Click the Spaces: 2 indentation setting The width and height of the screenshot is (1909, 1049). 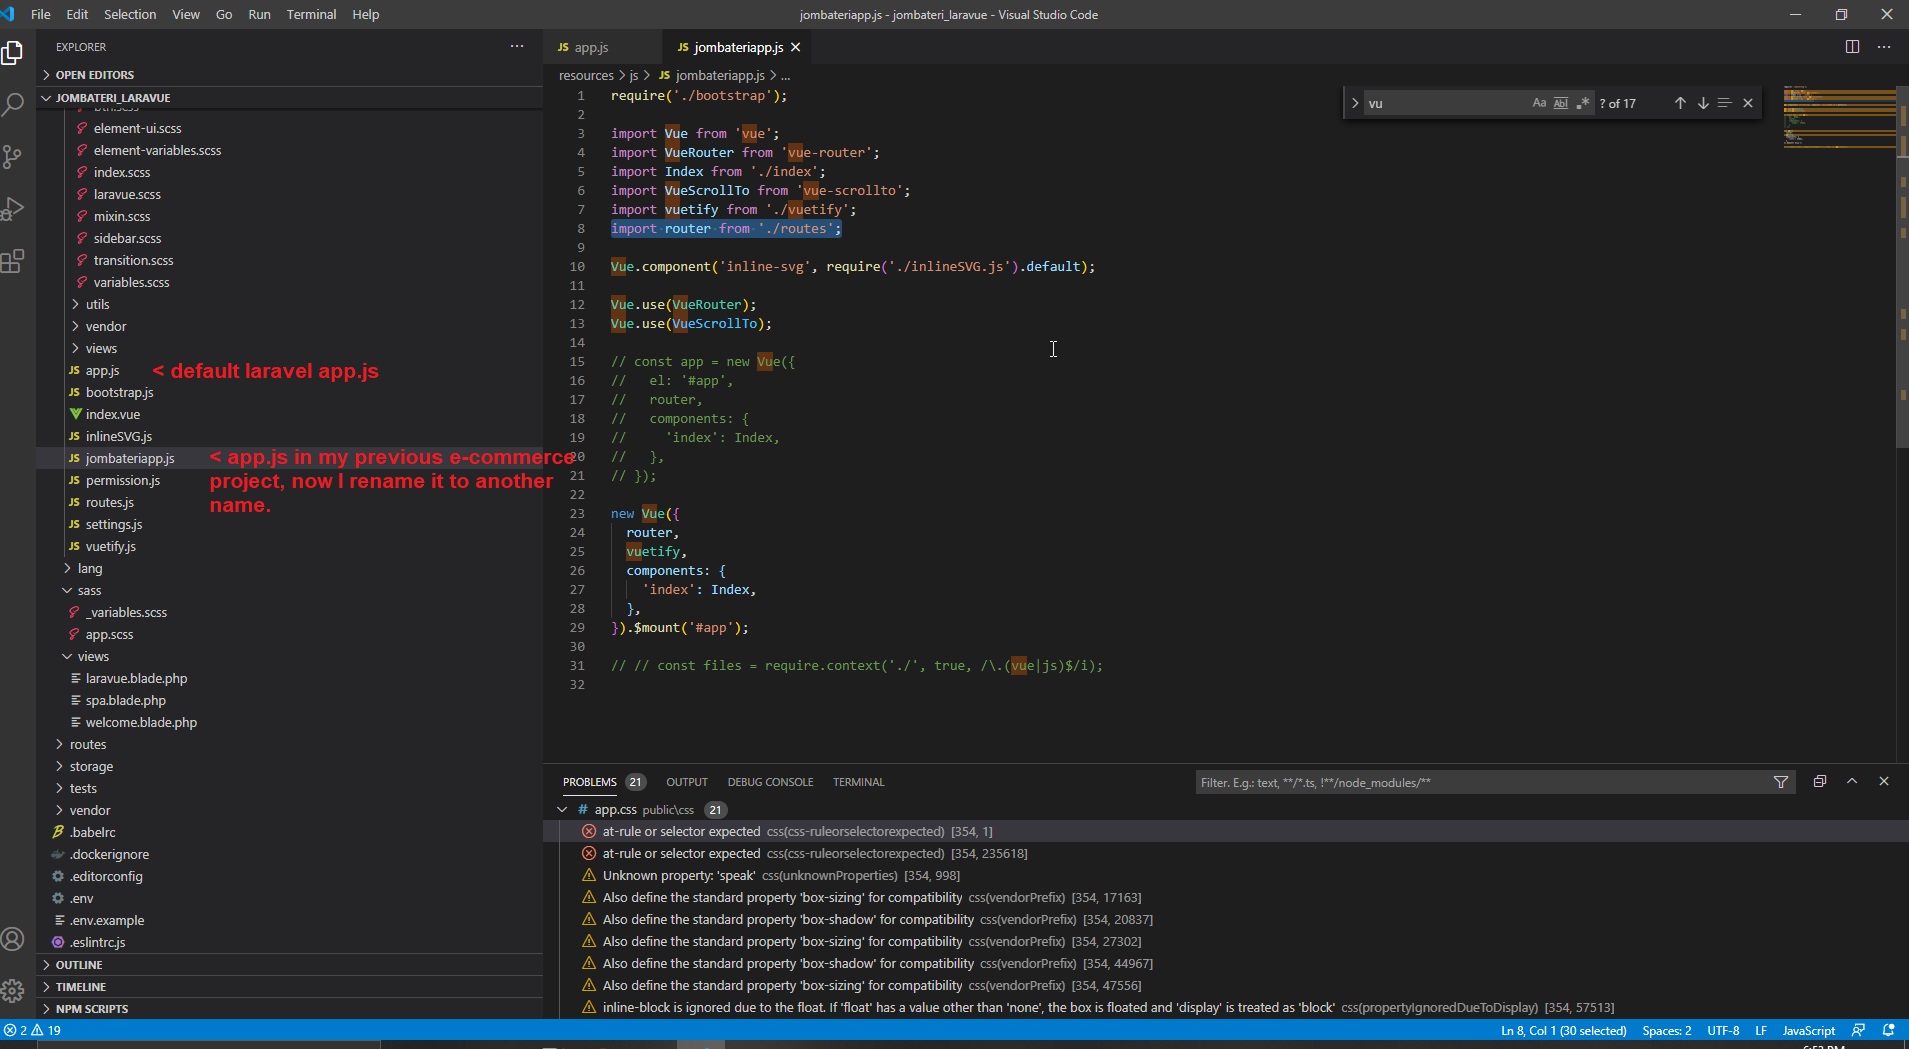pos(1666,1030)
